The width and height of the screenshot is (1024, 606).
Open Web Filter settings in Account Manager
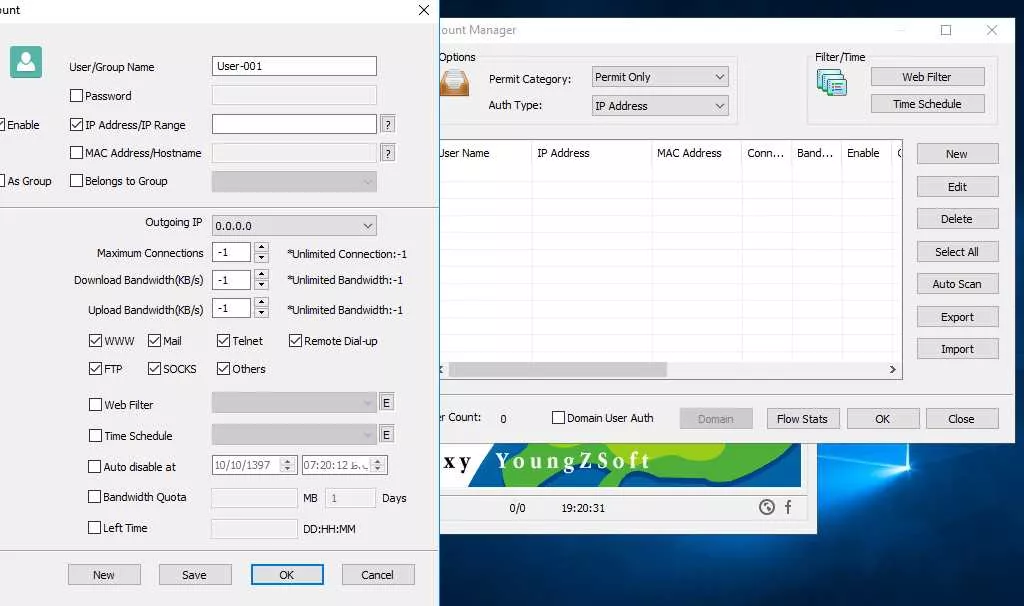tap(927, 77)
